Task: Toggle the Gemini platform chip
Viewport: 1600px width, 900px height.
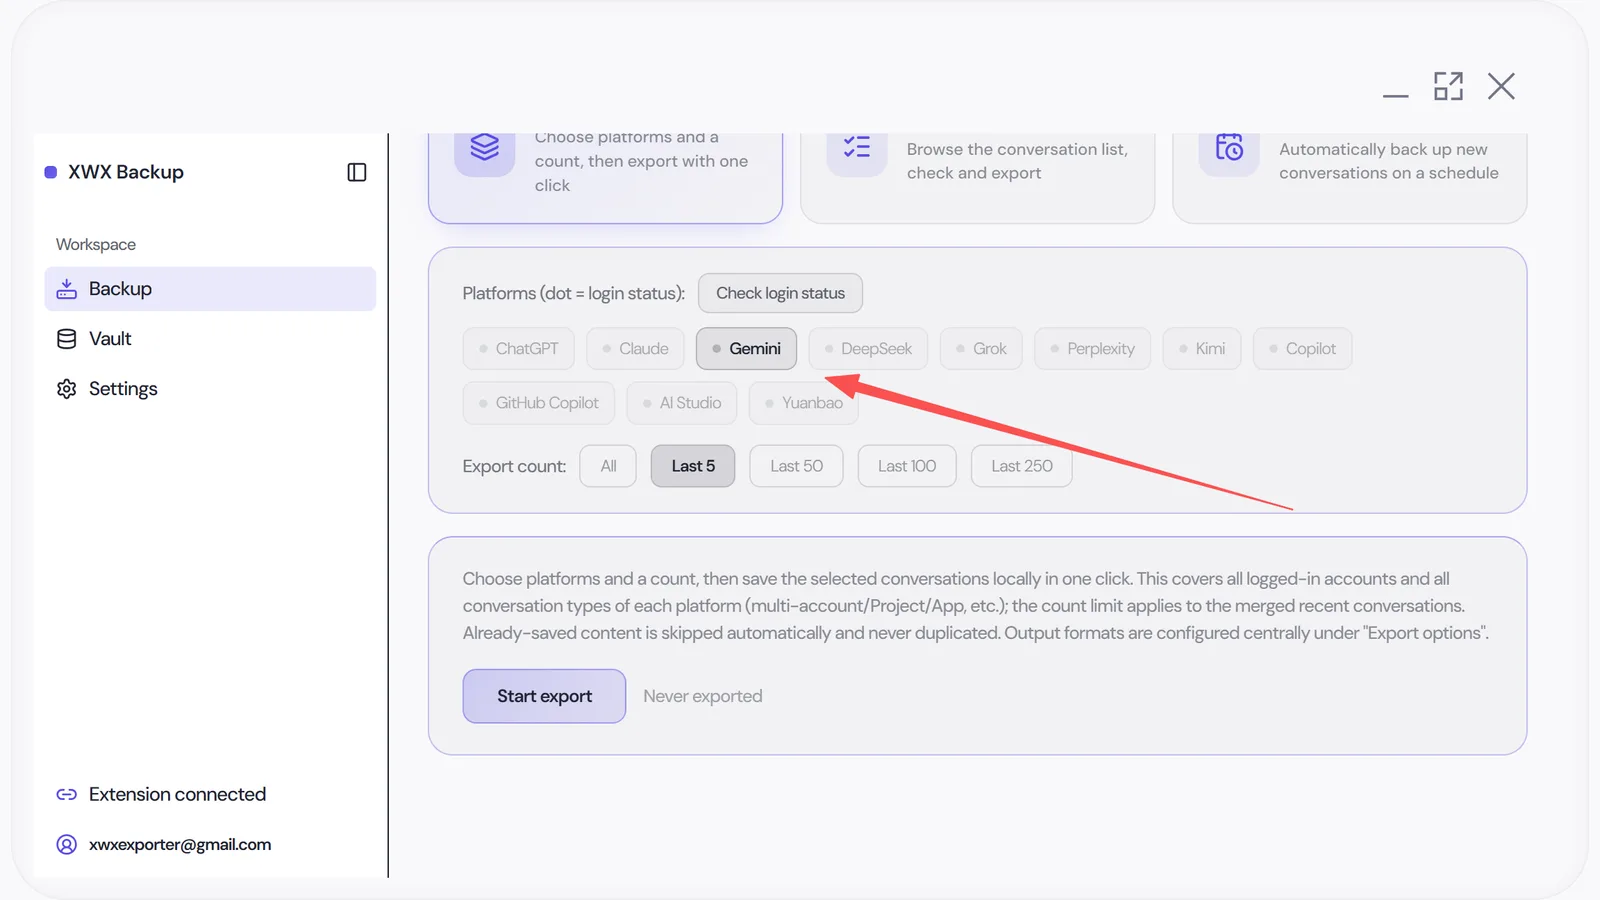Action: click(x=746, y=349)
